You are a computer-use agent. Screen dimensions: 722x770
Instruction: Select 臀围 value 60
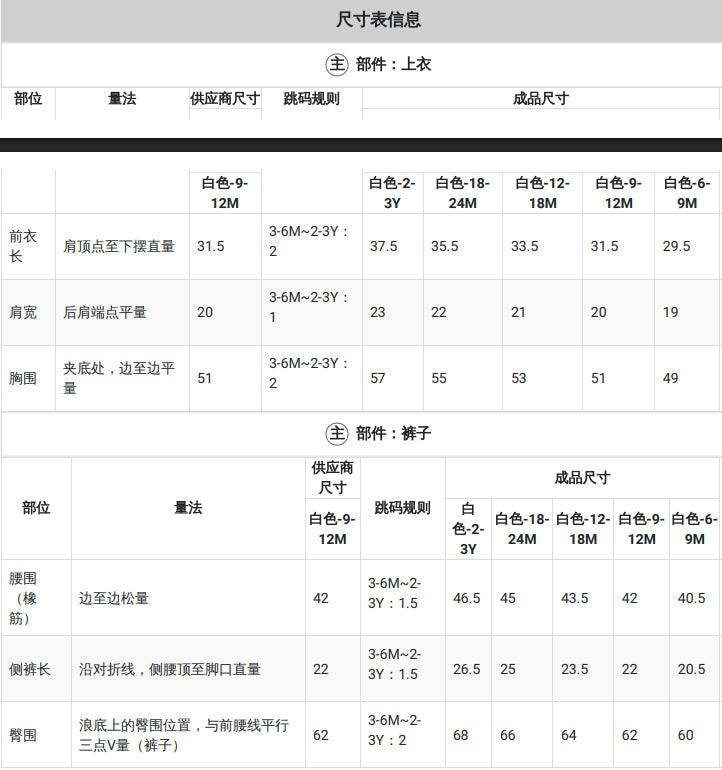pyautogui.click(x=686, y=735)
